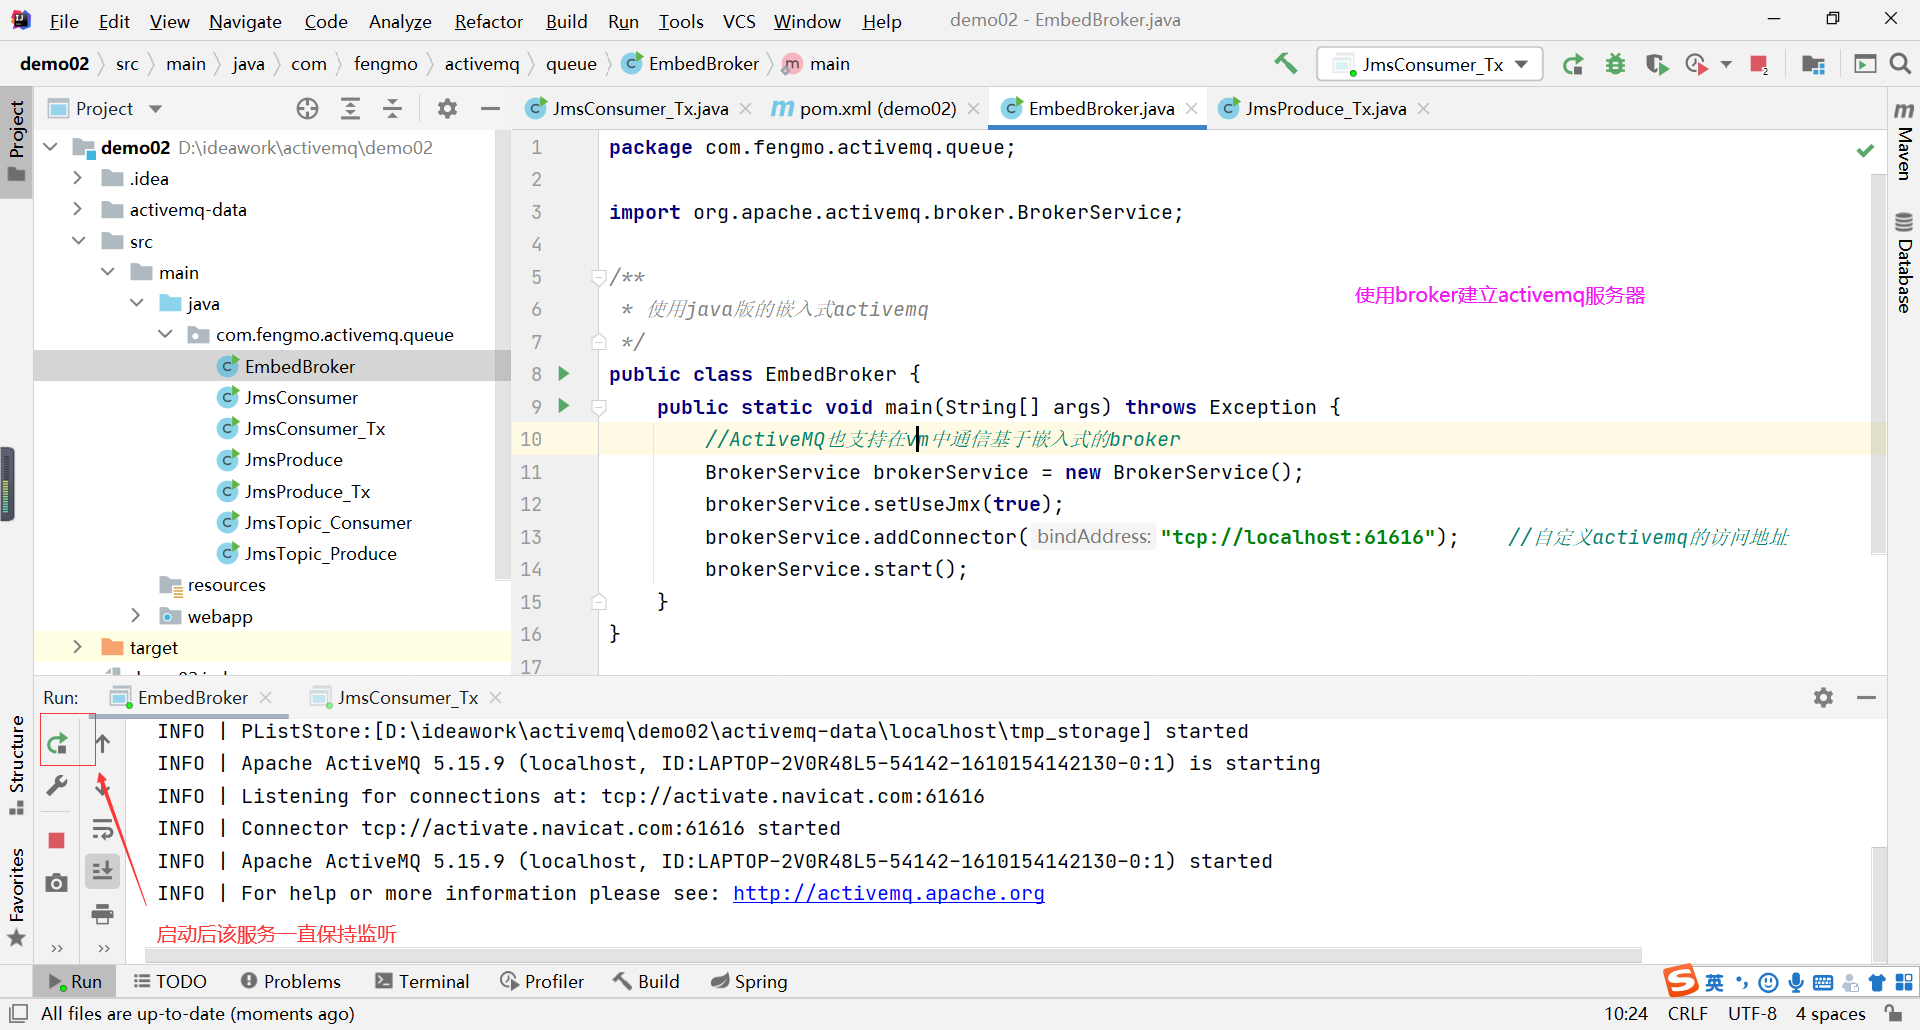1920x1030 pixels.
Task: Click Expand All in Project panel
Action: coord(350,109)
